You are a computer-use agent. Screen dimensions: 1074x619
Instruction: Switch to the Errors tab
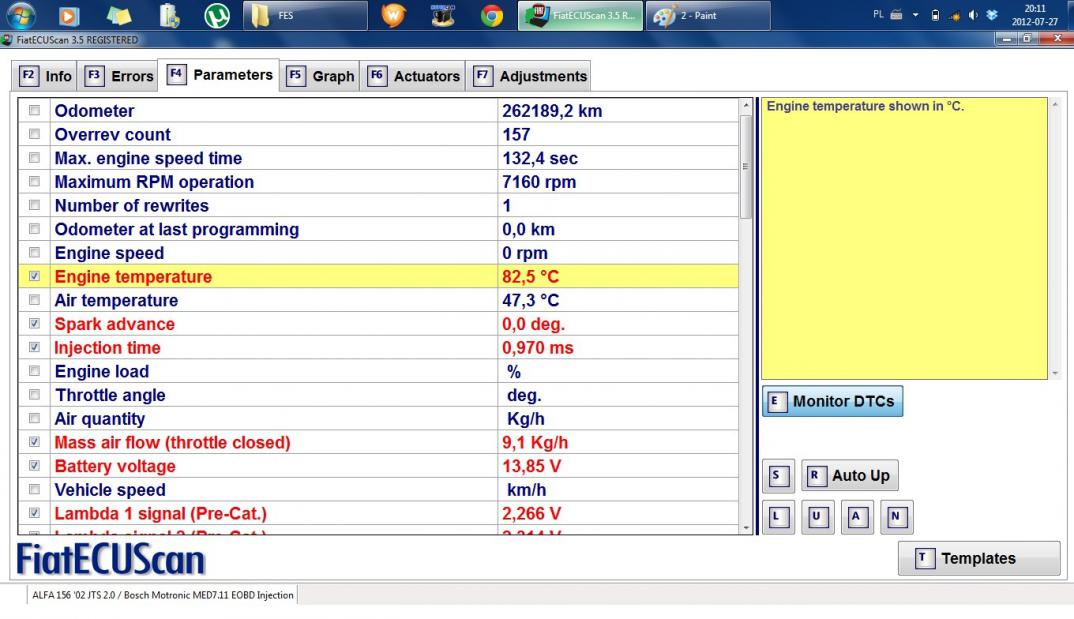coord(118,76)
